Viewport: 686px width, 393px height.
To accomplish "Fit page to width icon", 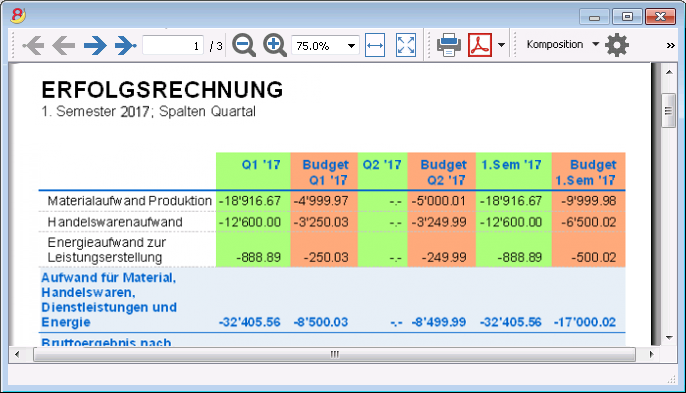I will [375, 45].
